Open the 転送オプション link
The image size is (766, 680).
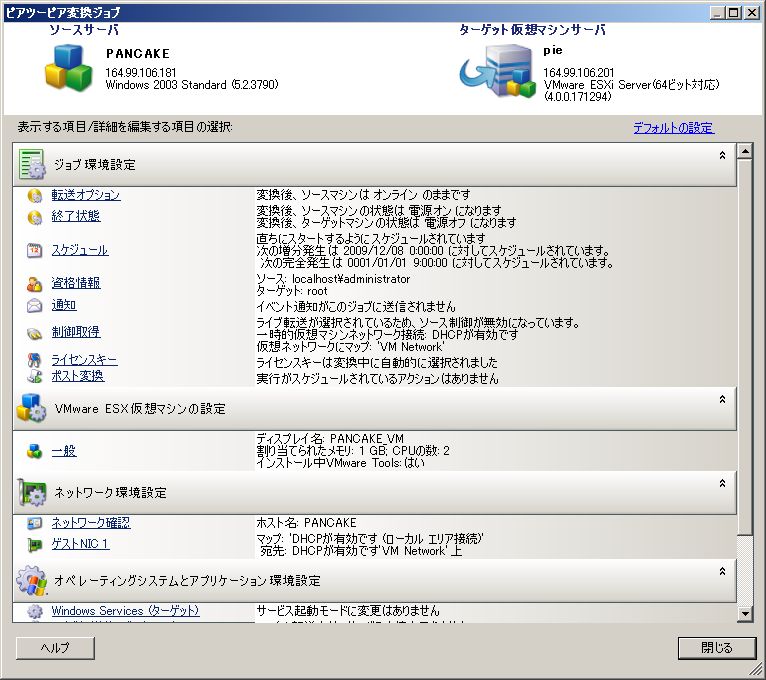click(x=86, y=195)
